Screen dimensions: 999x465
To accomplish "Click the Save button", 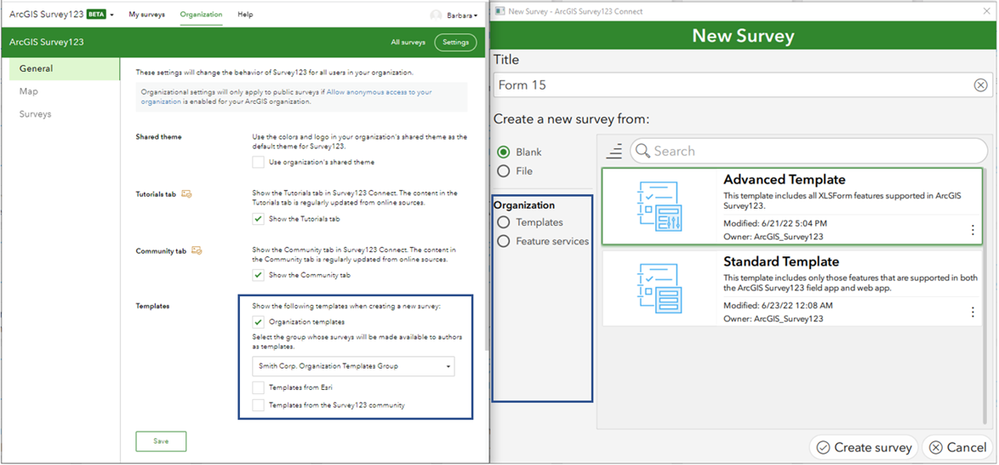I will point(161,441).
